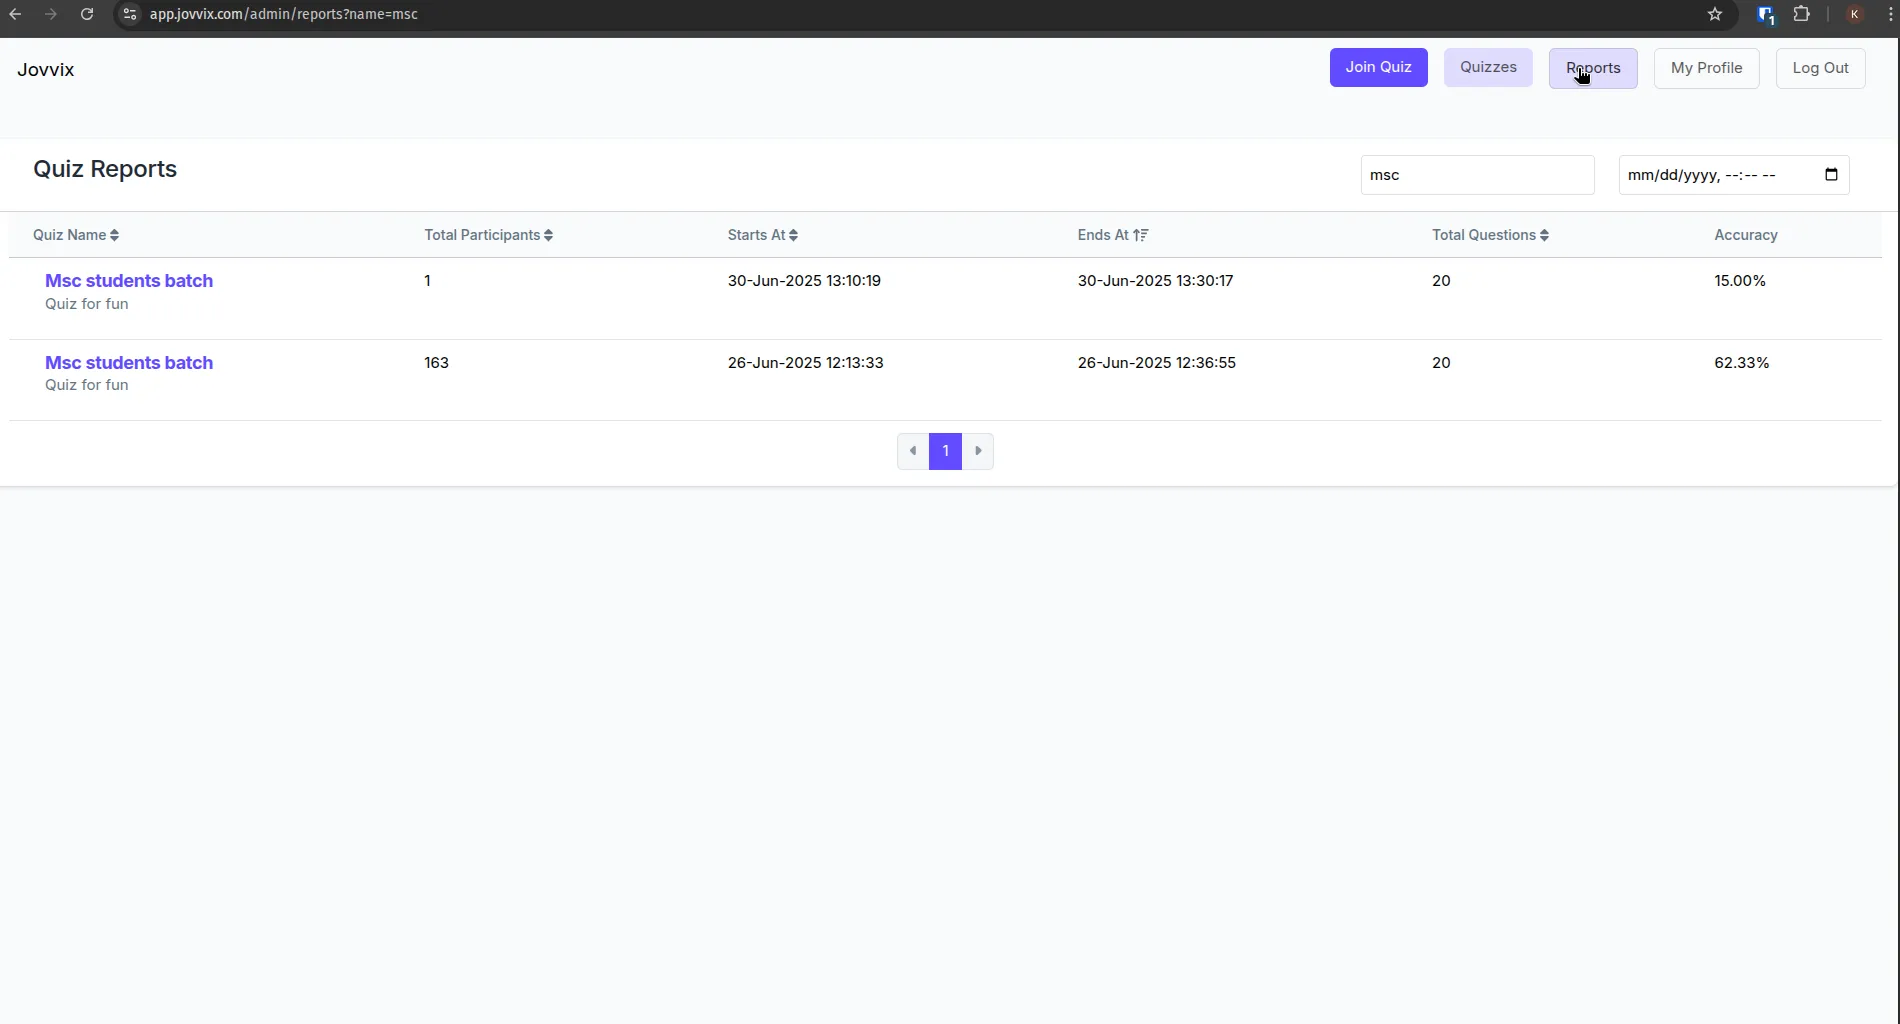The height and width of the screenshot is (1024, 1900).
Task: Bookmark this page with star icon
Action: click(x=1715, y=14)
